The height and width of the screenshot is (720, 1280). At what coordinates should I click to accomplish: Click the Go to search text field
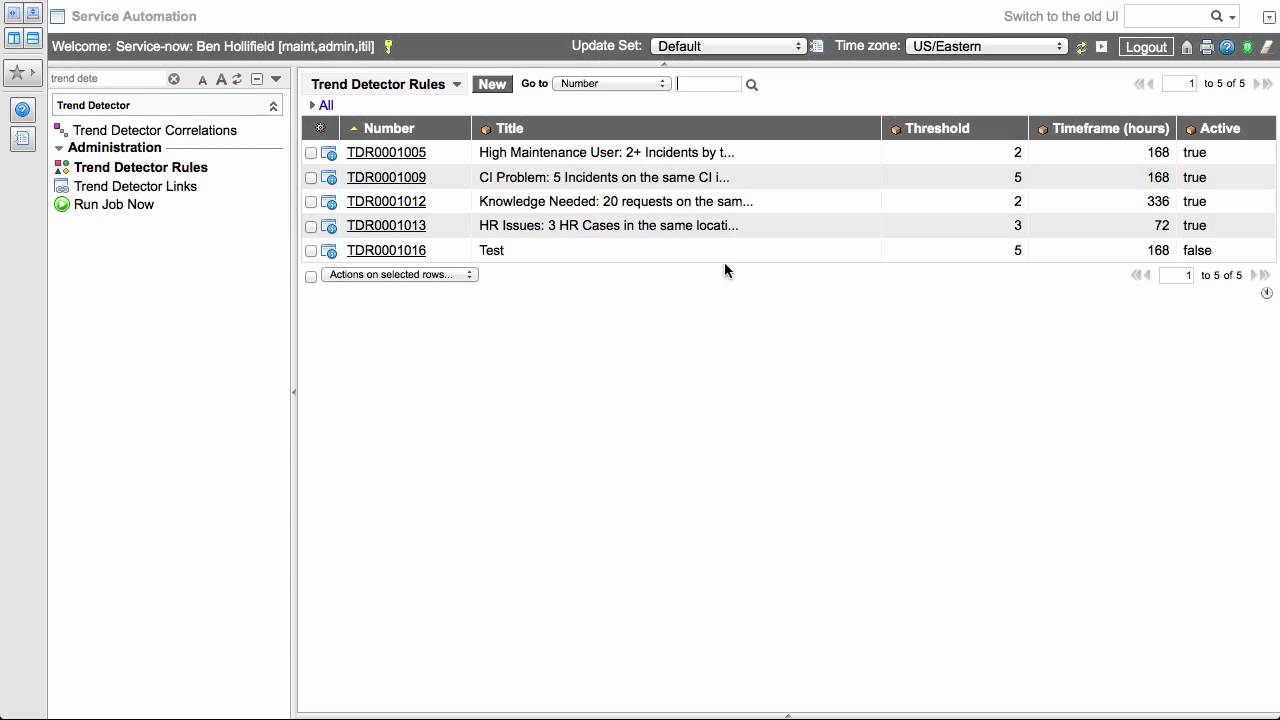pyautogui.click(x=709, y=84)
